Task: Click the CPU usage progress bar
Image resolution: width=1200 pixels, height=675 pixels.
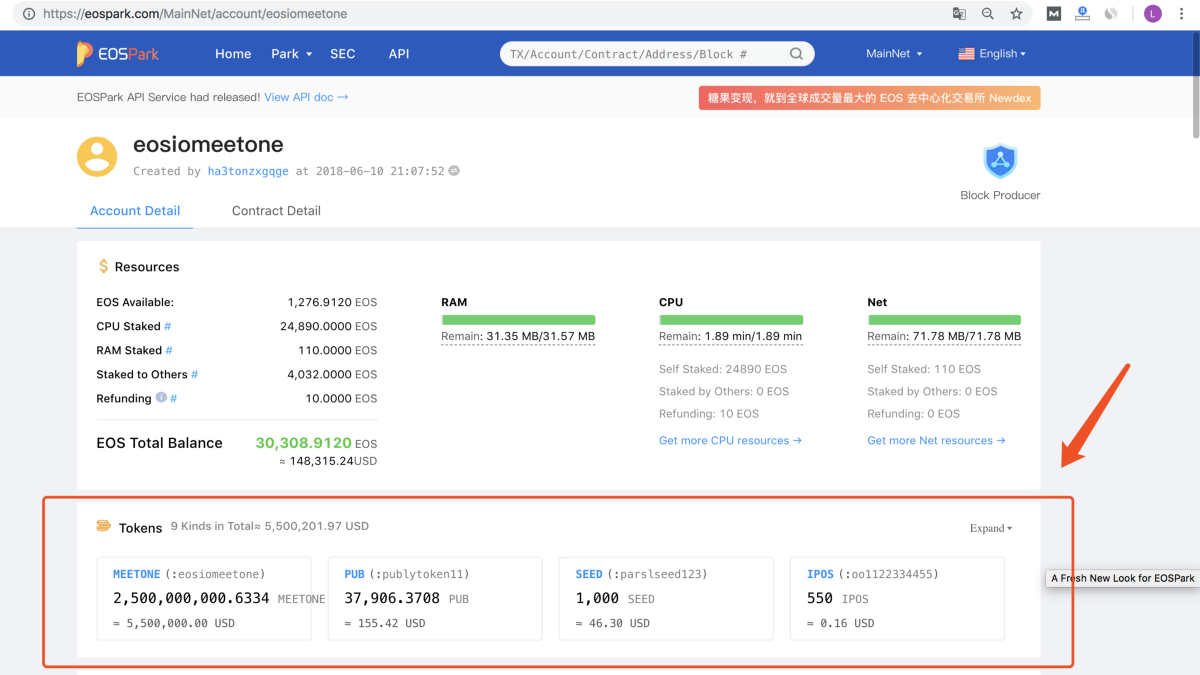Action: click(x=731, y=319)
